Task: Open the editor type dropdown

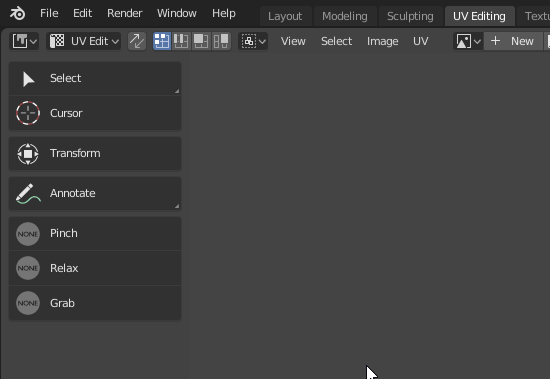Action: (x=24, y=41)
